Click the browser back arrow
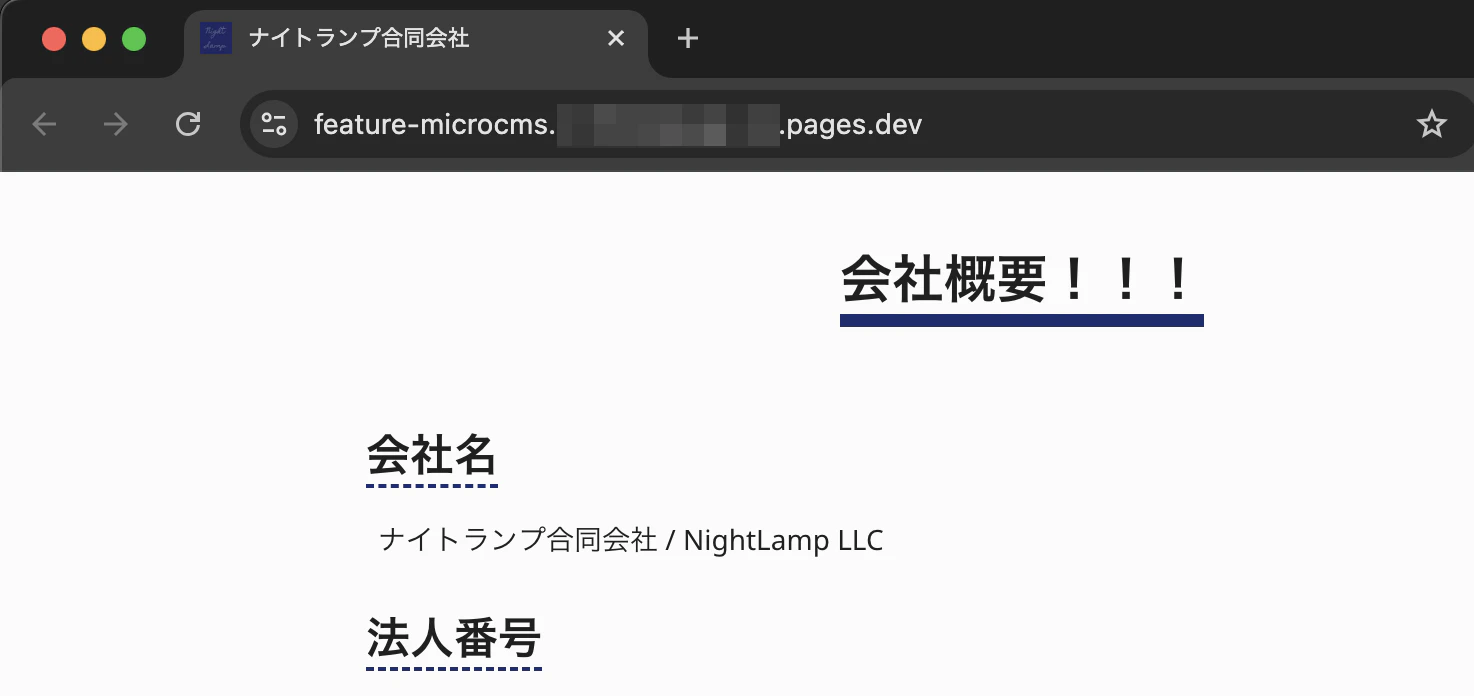The height and width of the screenshot is (696, 1474). click(x=44, y=124)
